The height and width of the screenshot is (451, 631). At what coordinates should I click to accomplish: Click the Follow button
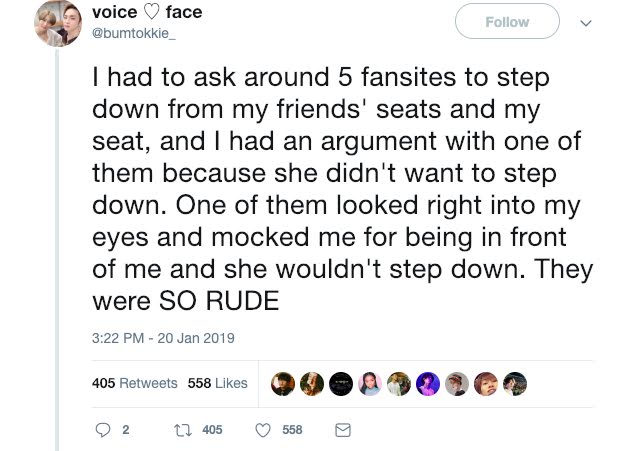click(x=506, y=22)
